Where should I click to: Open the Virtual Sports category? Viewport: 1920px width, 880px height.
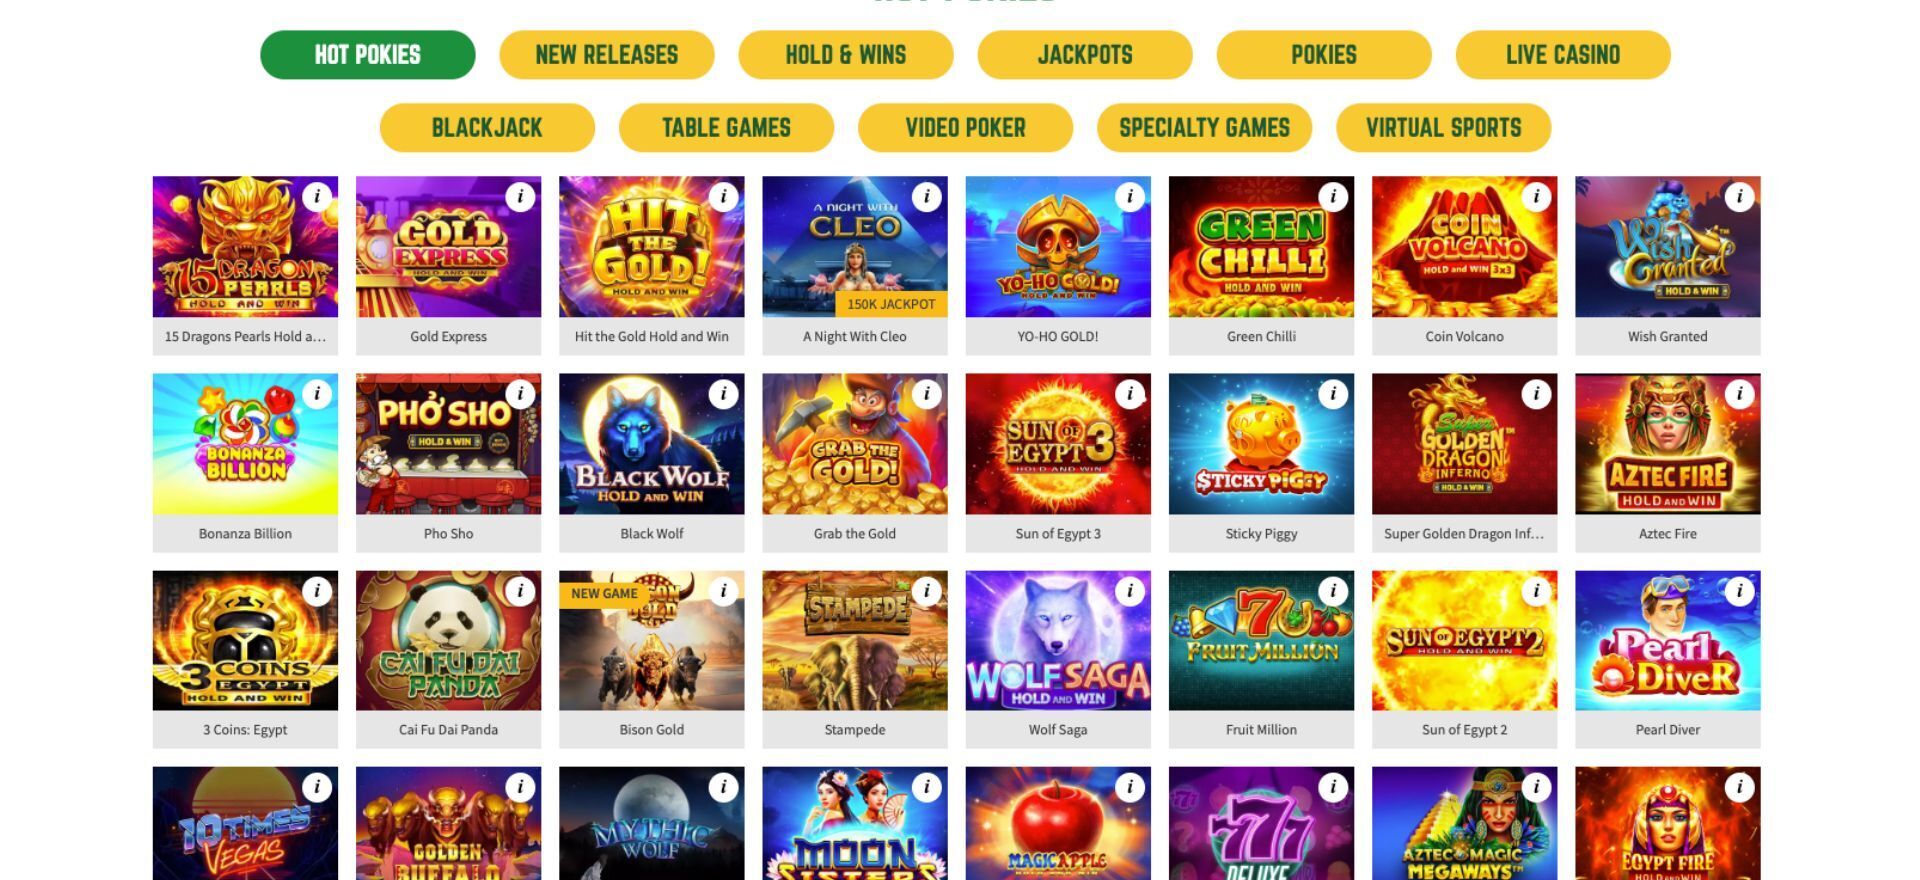point(1443,128)
